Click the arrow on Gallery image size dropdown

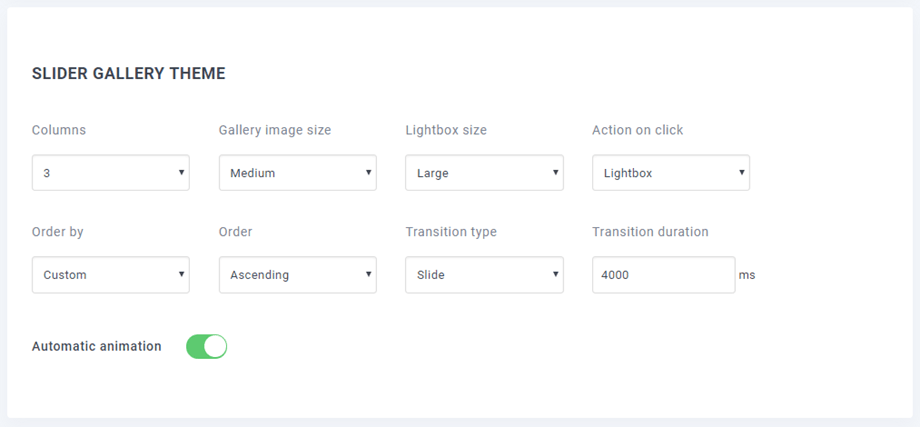tap(368, 173)
